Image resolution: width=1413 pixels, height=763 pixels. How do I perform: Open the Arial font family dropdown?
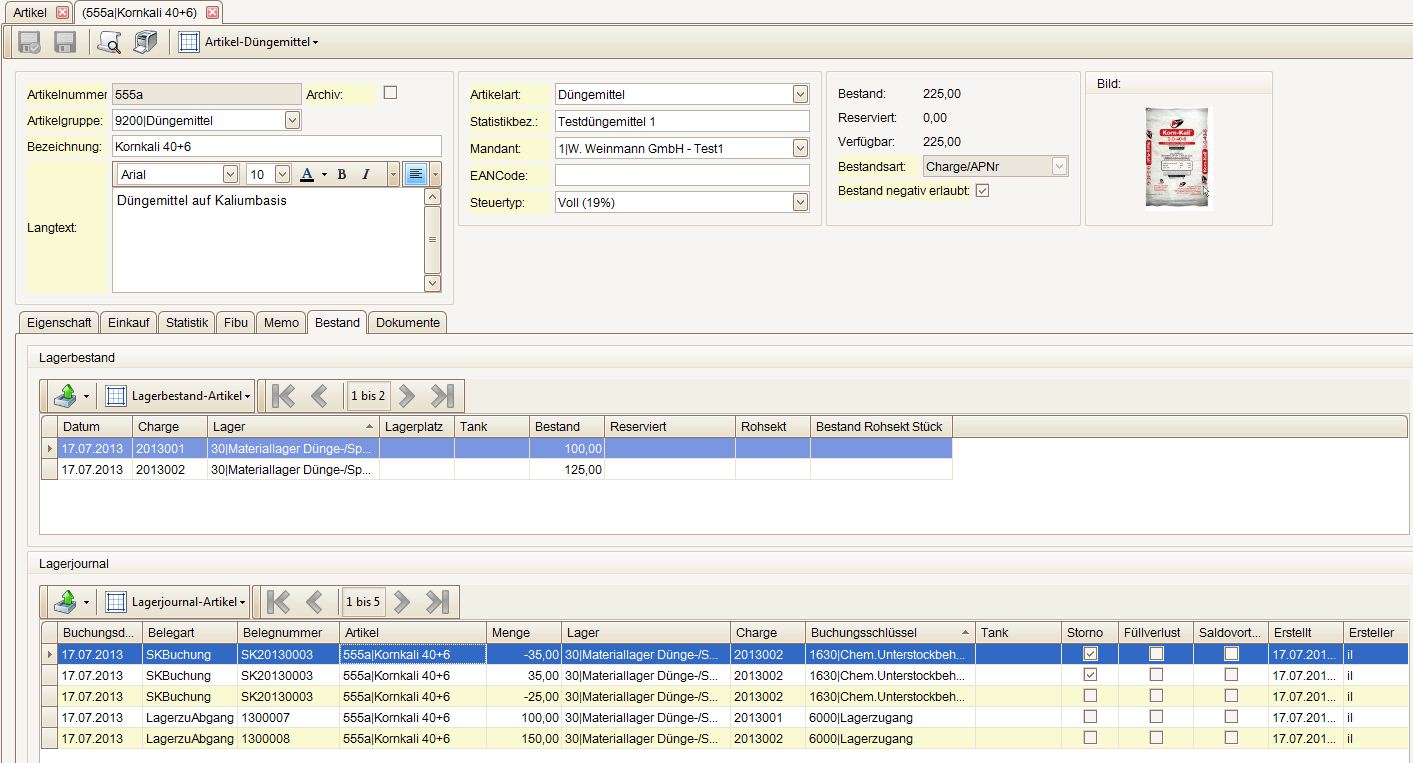(231, 174)
